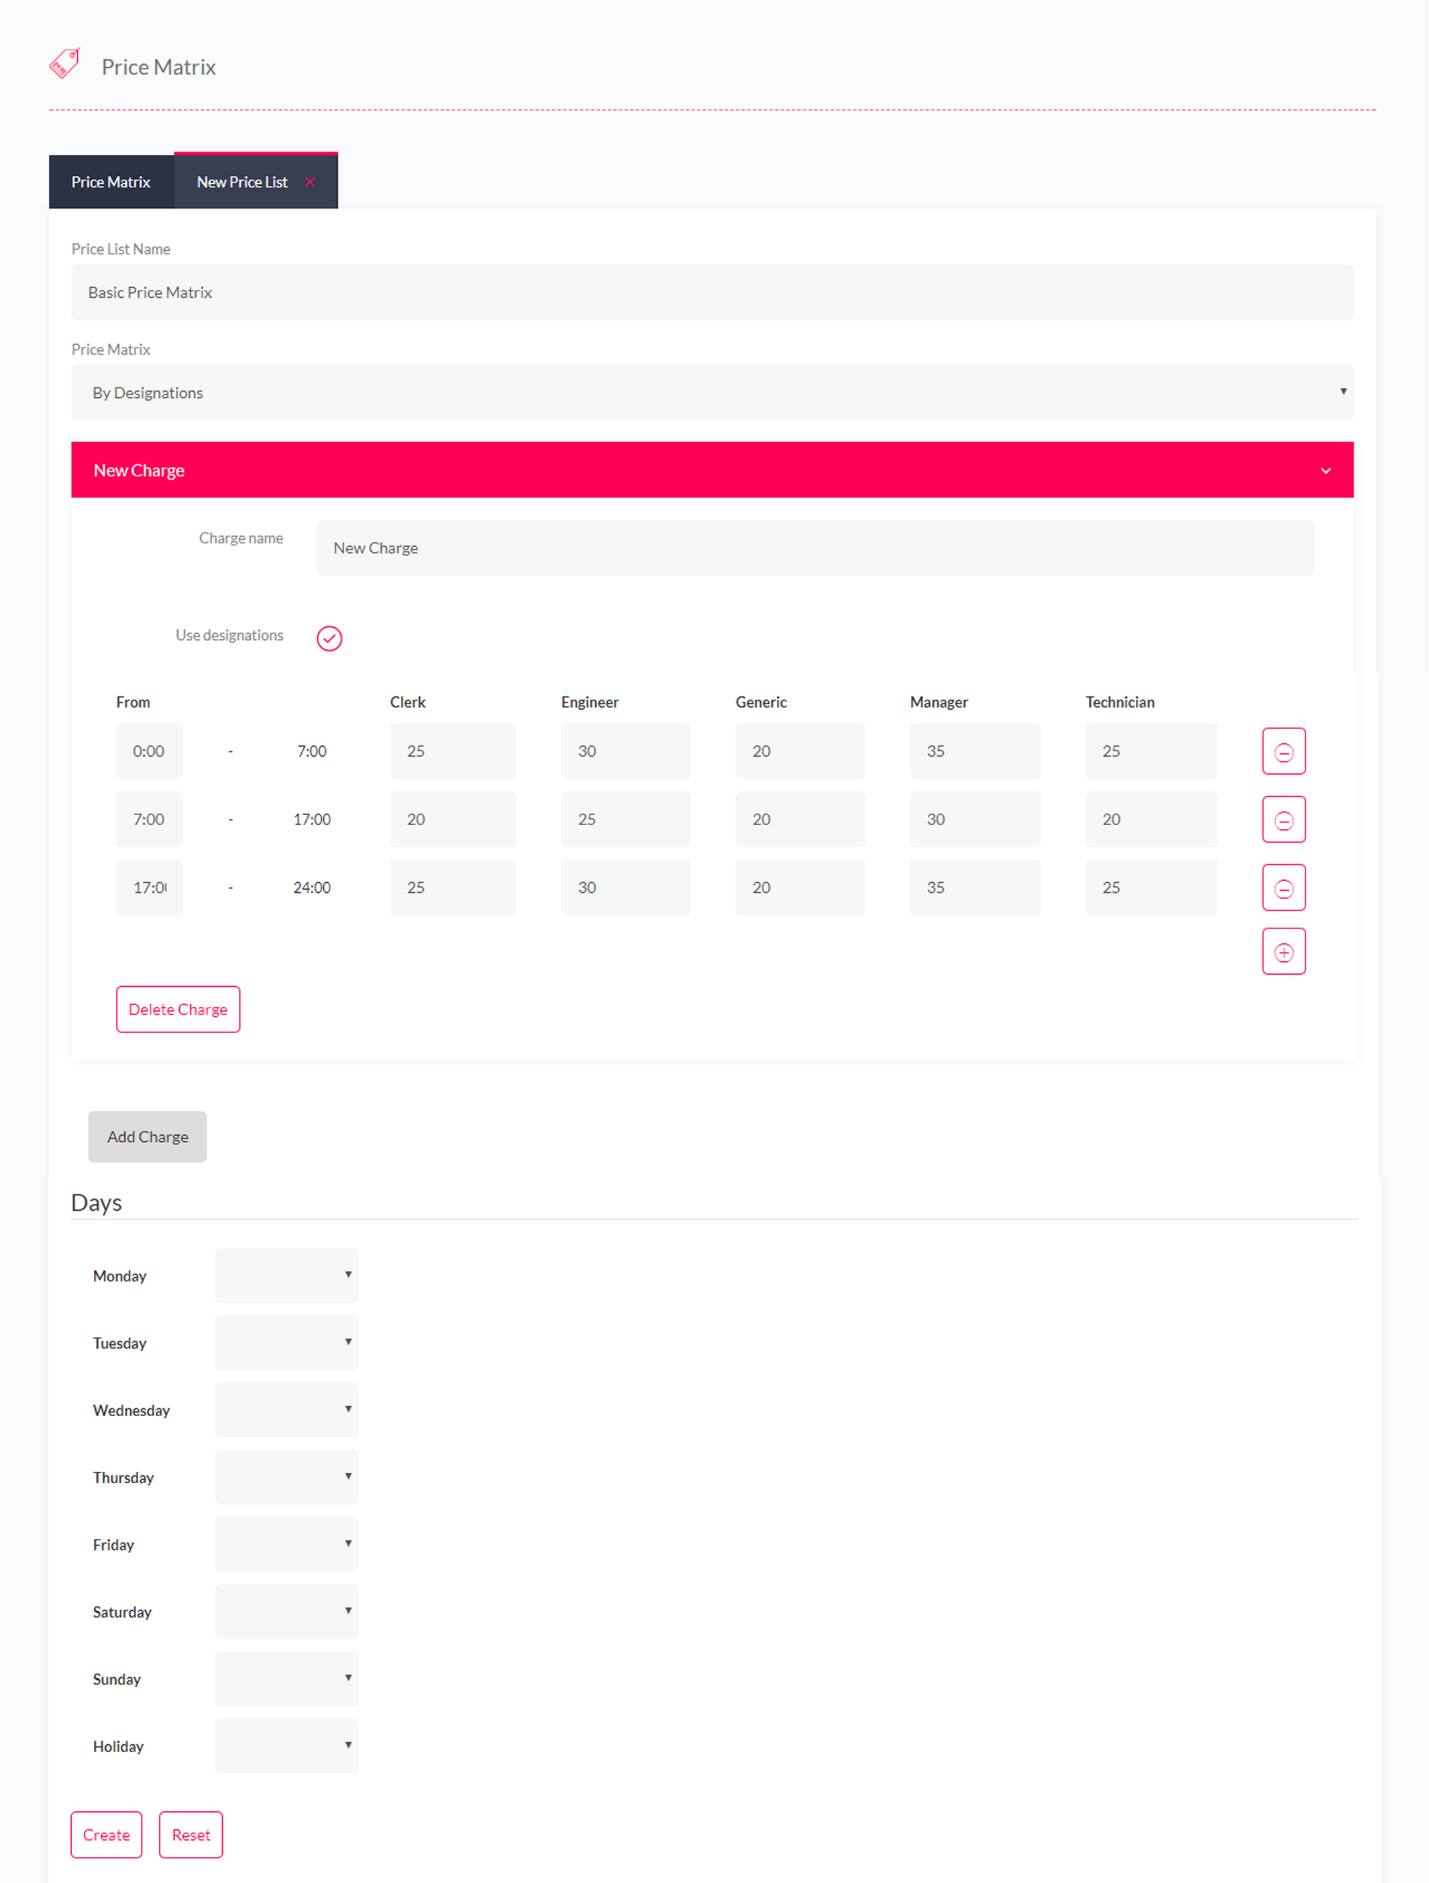
Task: Open the Tuesday charge dropdown
Action: tap(286, 1342)
